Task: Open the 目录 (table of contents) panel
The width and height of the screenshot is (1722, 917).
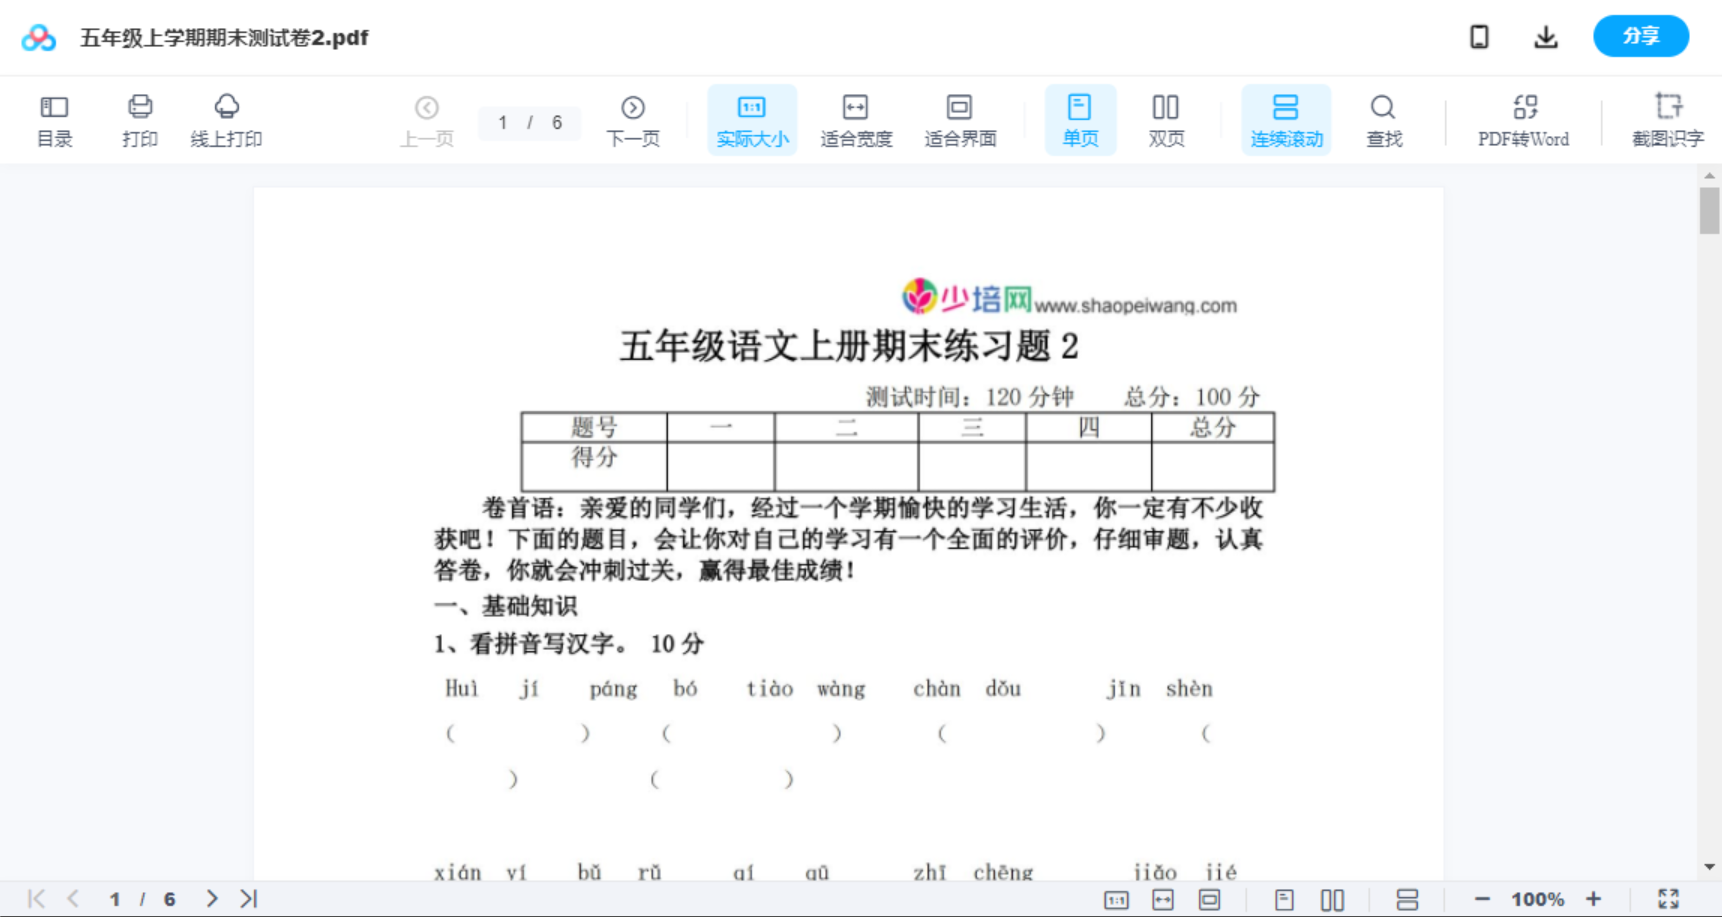Action: click(x=54, y=119)
